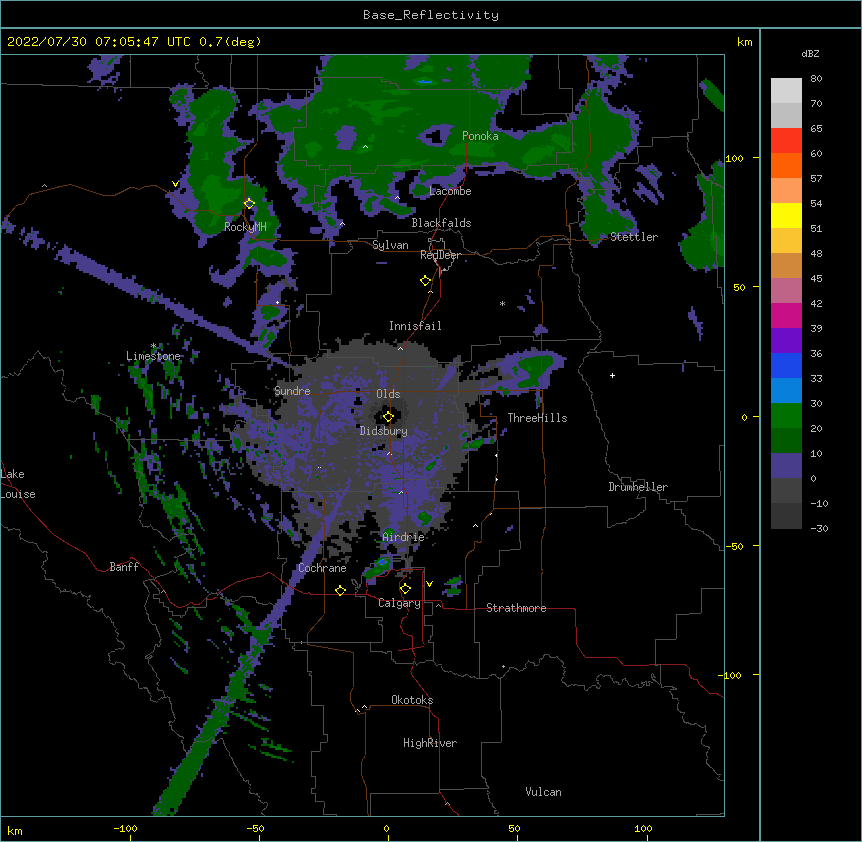This screenshot has width=862, height=842.
Task: Click the -100 tick label on bottom axis
Action: click(x=126, y=829)
